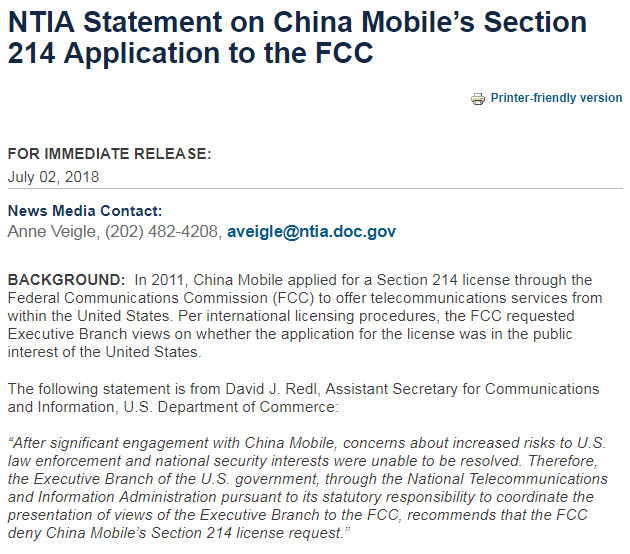This screenshot has width=630, height=554.
Task: Click the printer icon
Action: [x=477, y=98]
